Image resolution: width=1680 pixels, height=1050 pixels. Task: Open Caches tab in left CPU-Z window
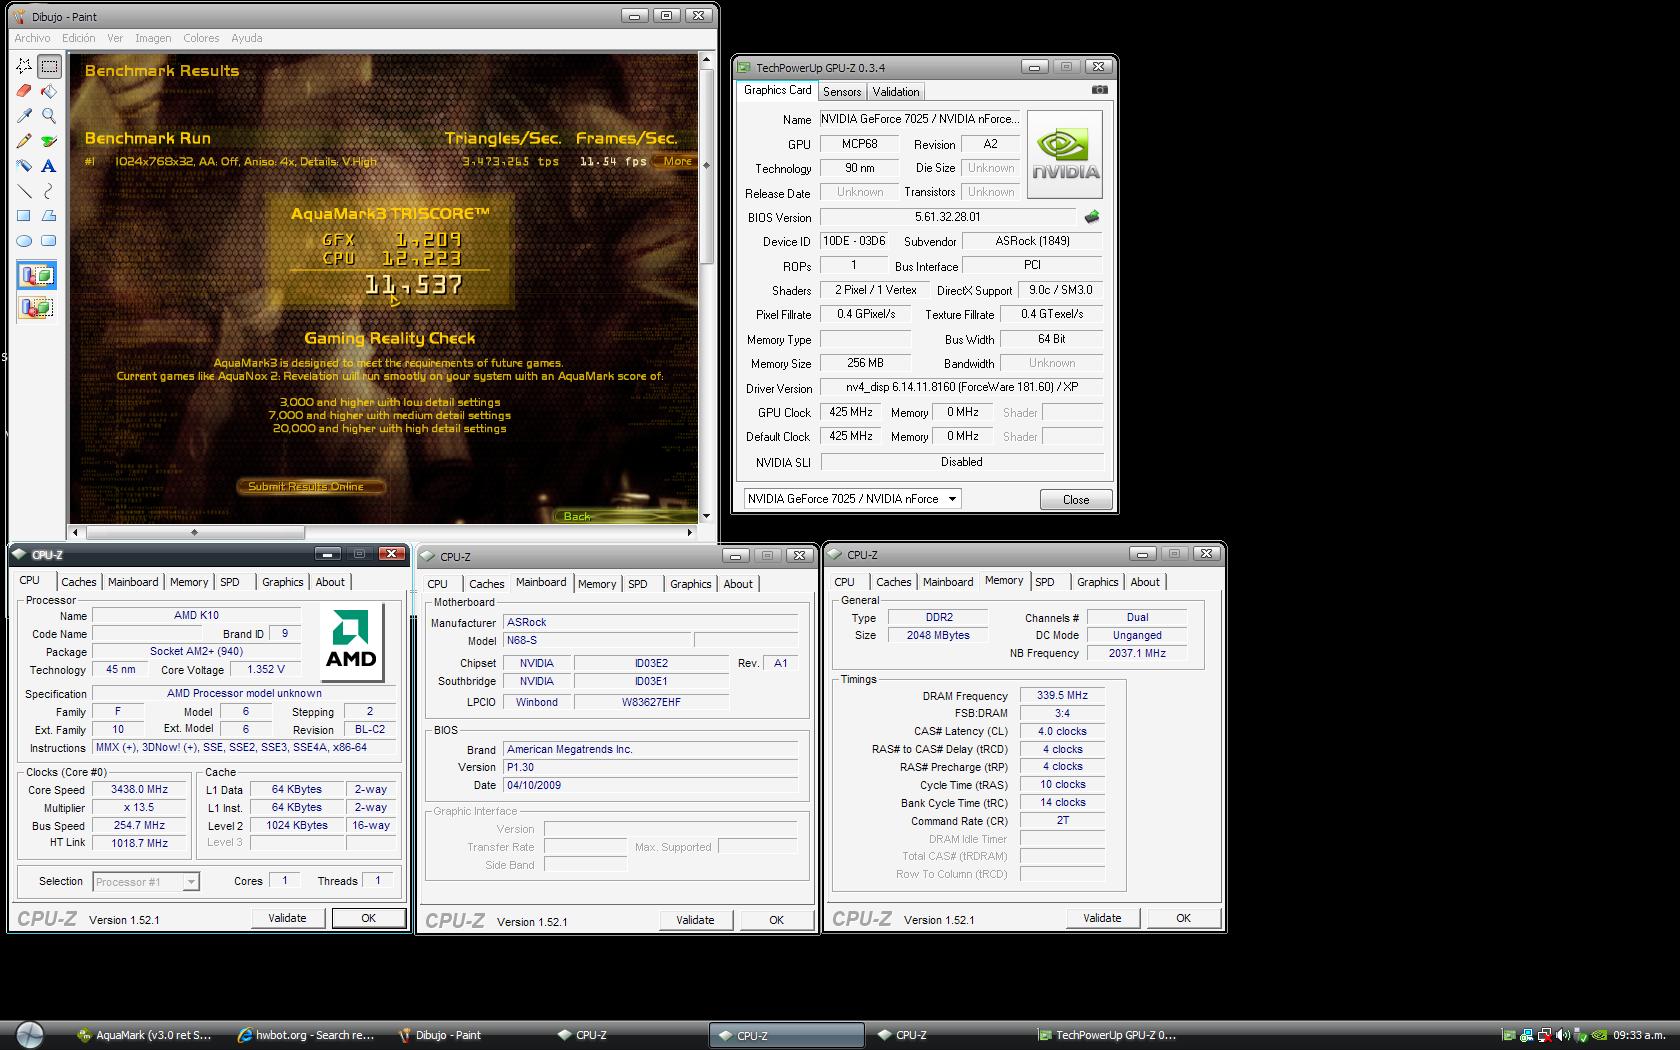(x=79, y=582)
